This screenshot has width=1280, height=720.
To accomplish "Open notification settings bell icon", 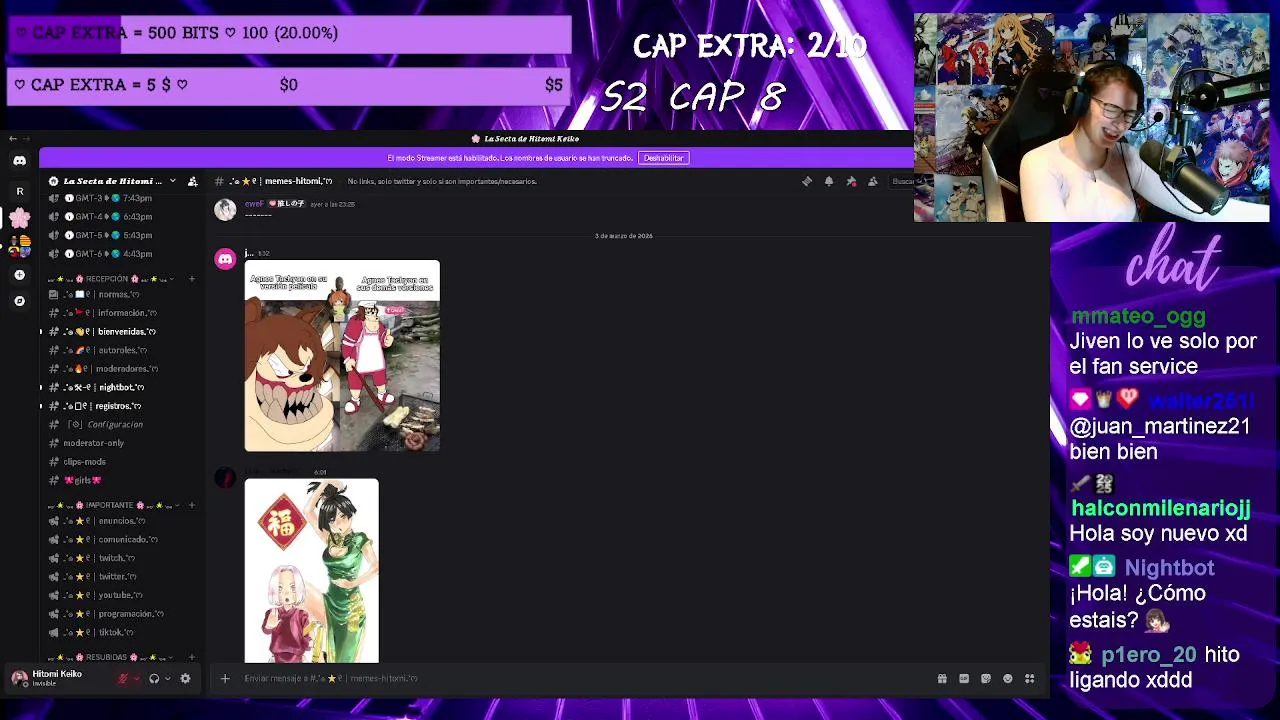I will pos(829,181).
